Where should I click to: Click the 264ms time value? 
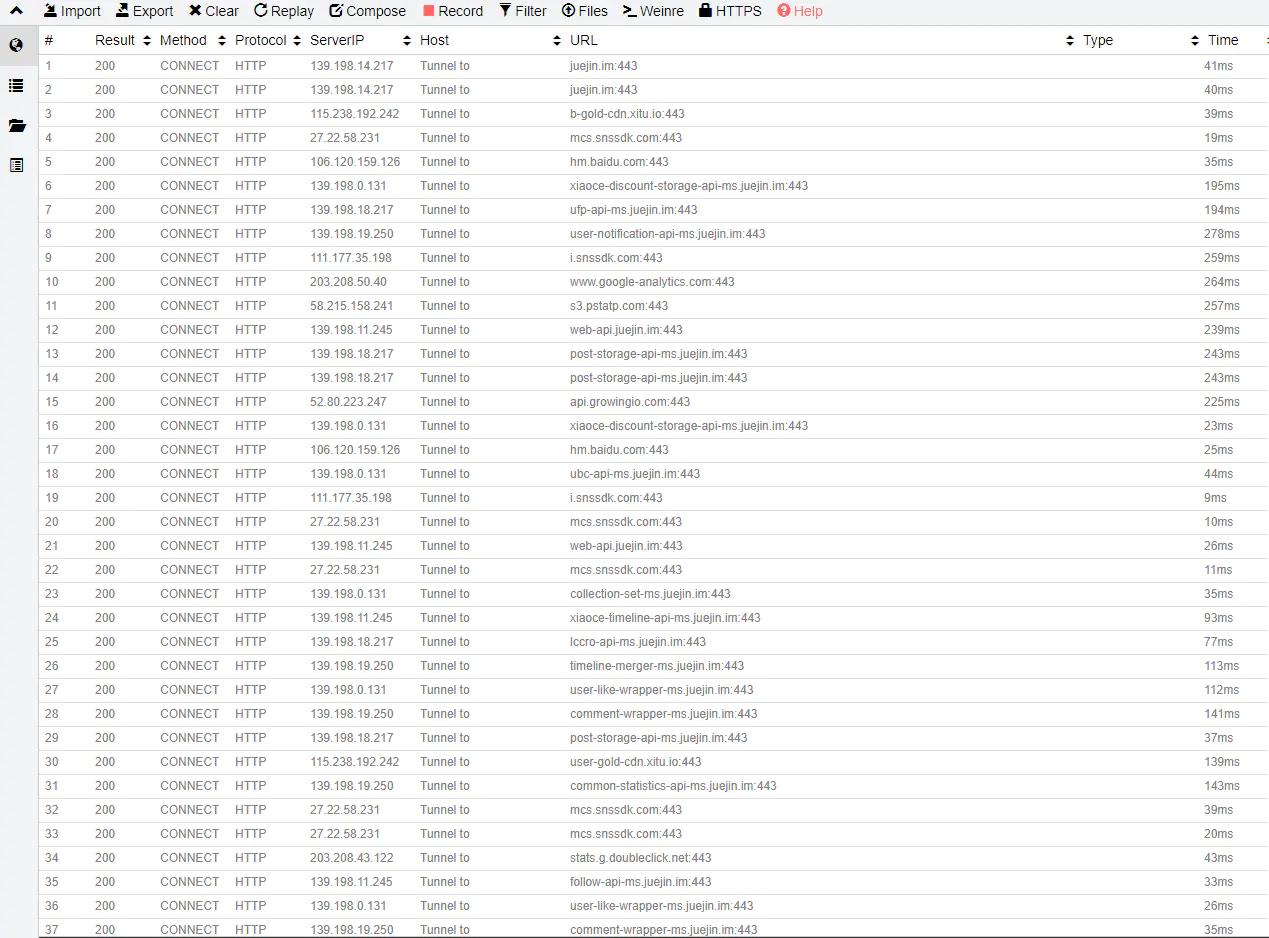pyautogui.click(x=1222, y=282)
